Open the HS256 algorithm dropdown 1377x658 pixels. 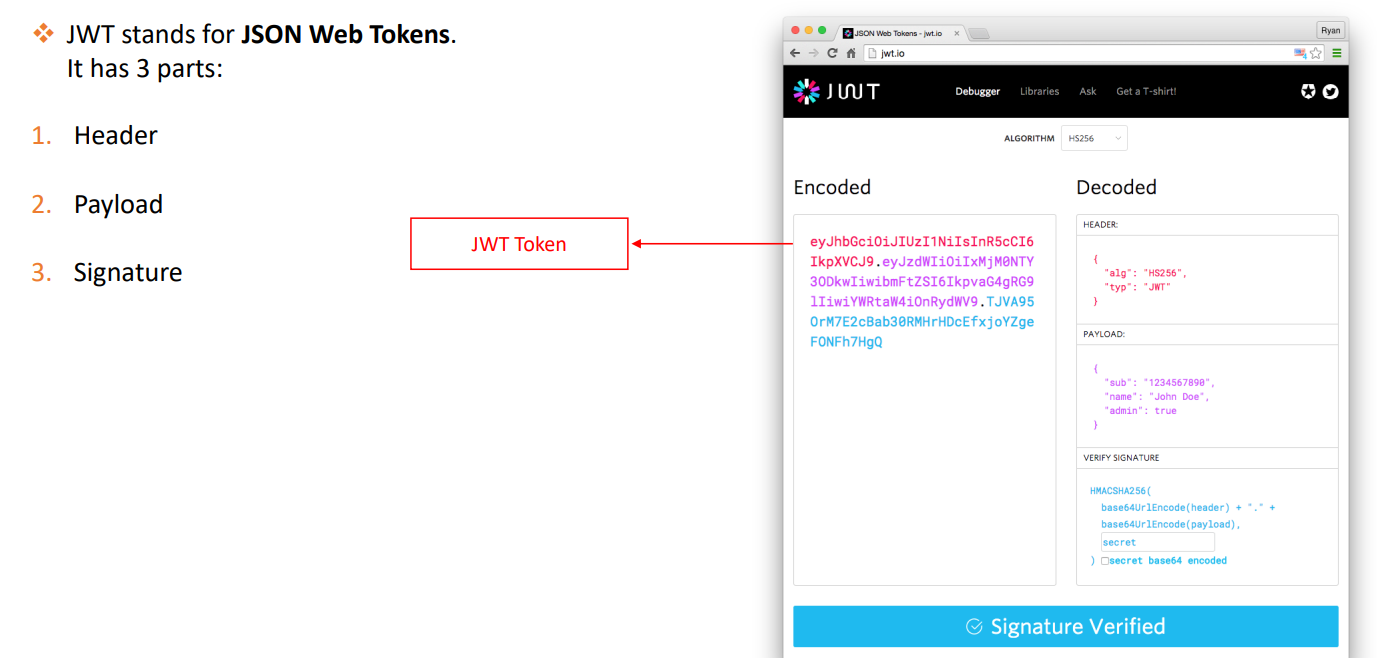(x=1094, y=138)
